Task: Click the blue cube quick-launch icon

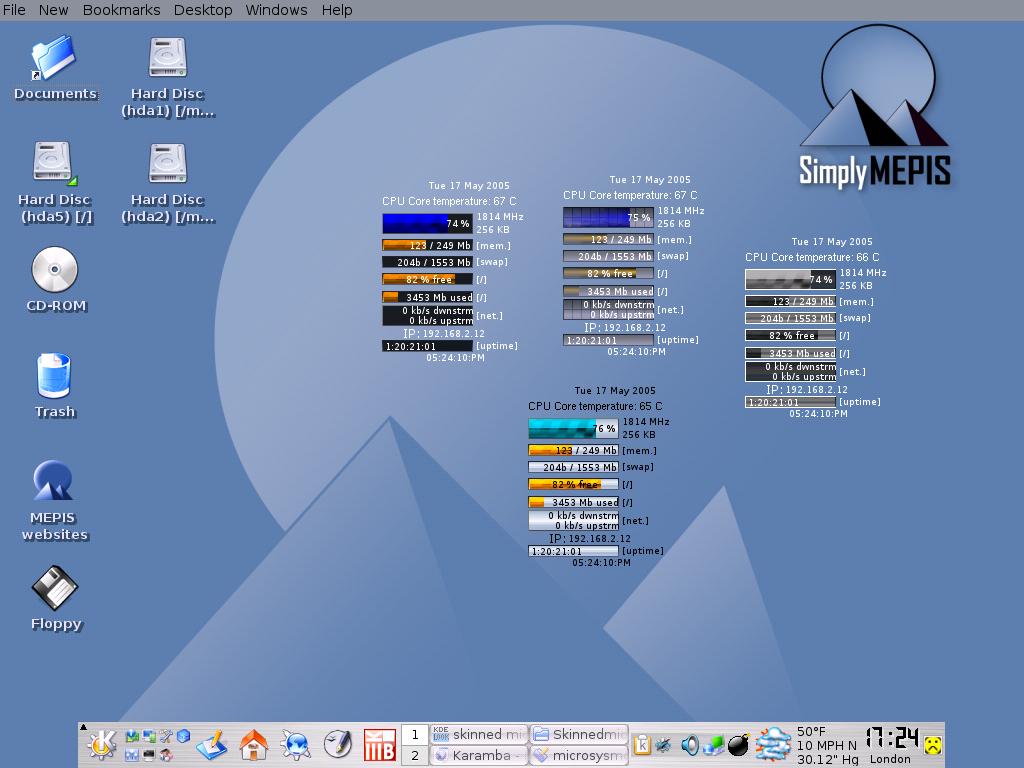Action: point(184,736)
